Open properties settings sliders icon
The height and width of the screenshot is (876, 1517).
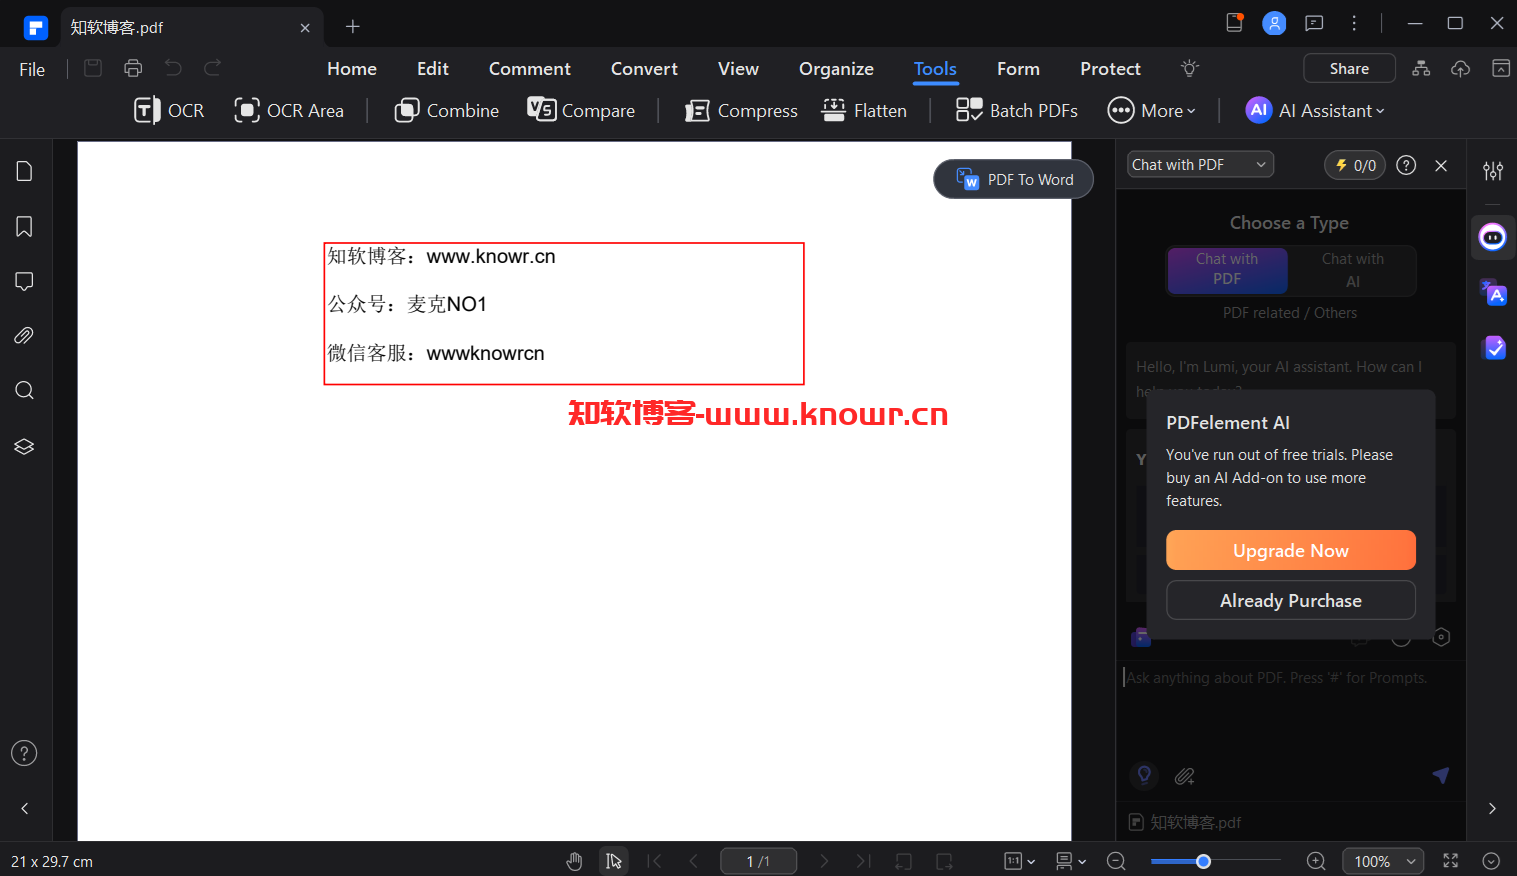click(1493, 171)
